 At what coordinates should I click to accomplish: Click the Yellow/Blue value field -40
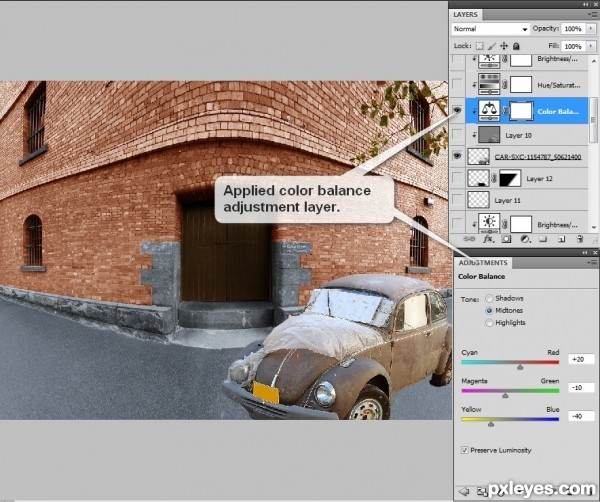coord(581,416)
